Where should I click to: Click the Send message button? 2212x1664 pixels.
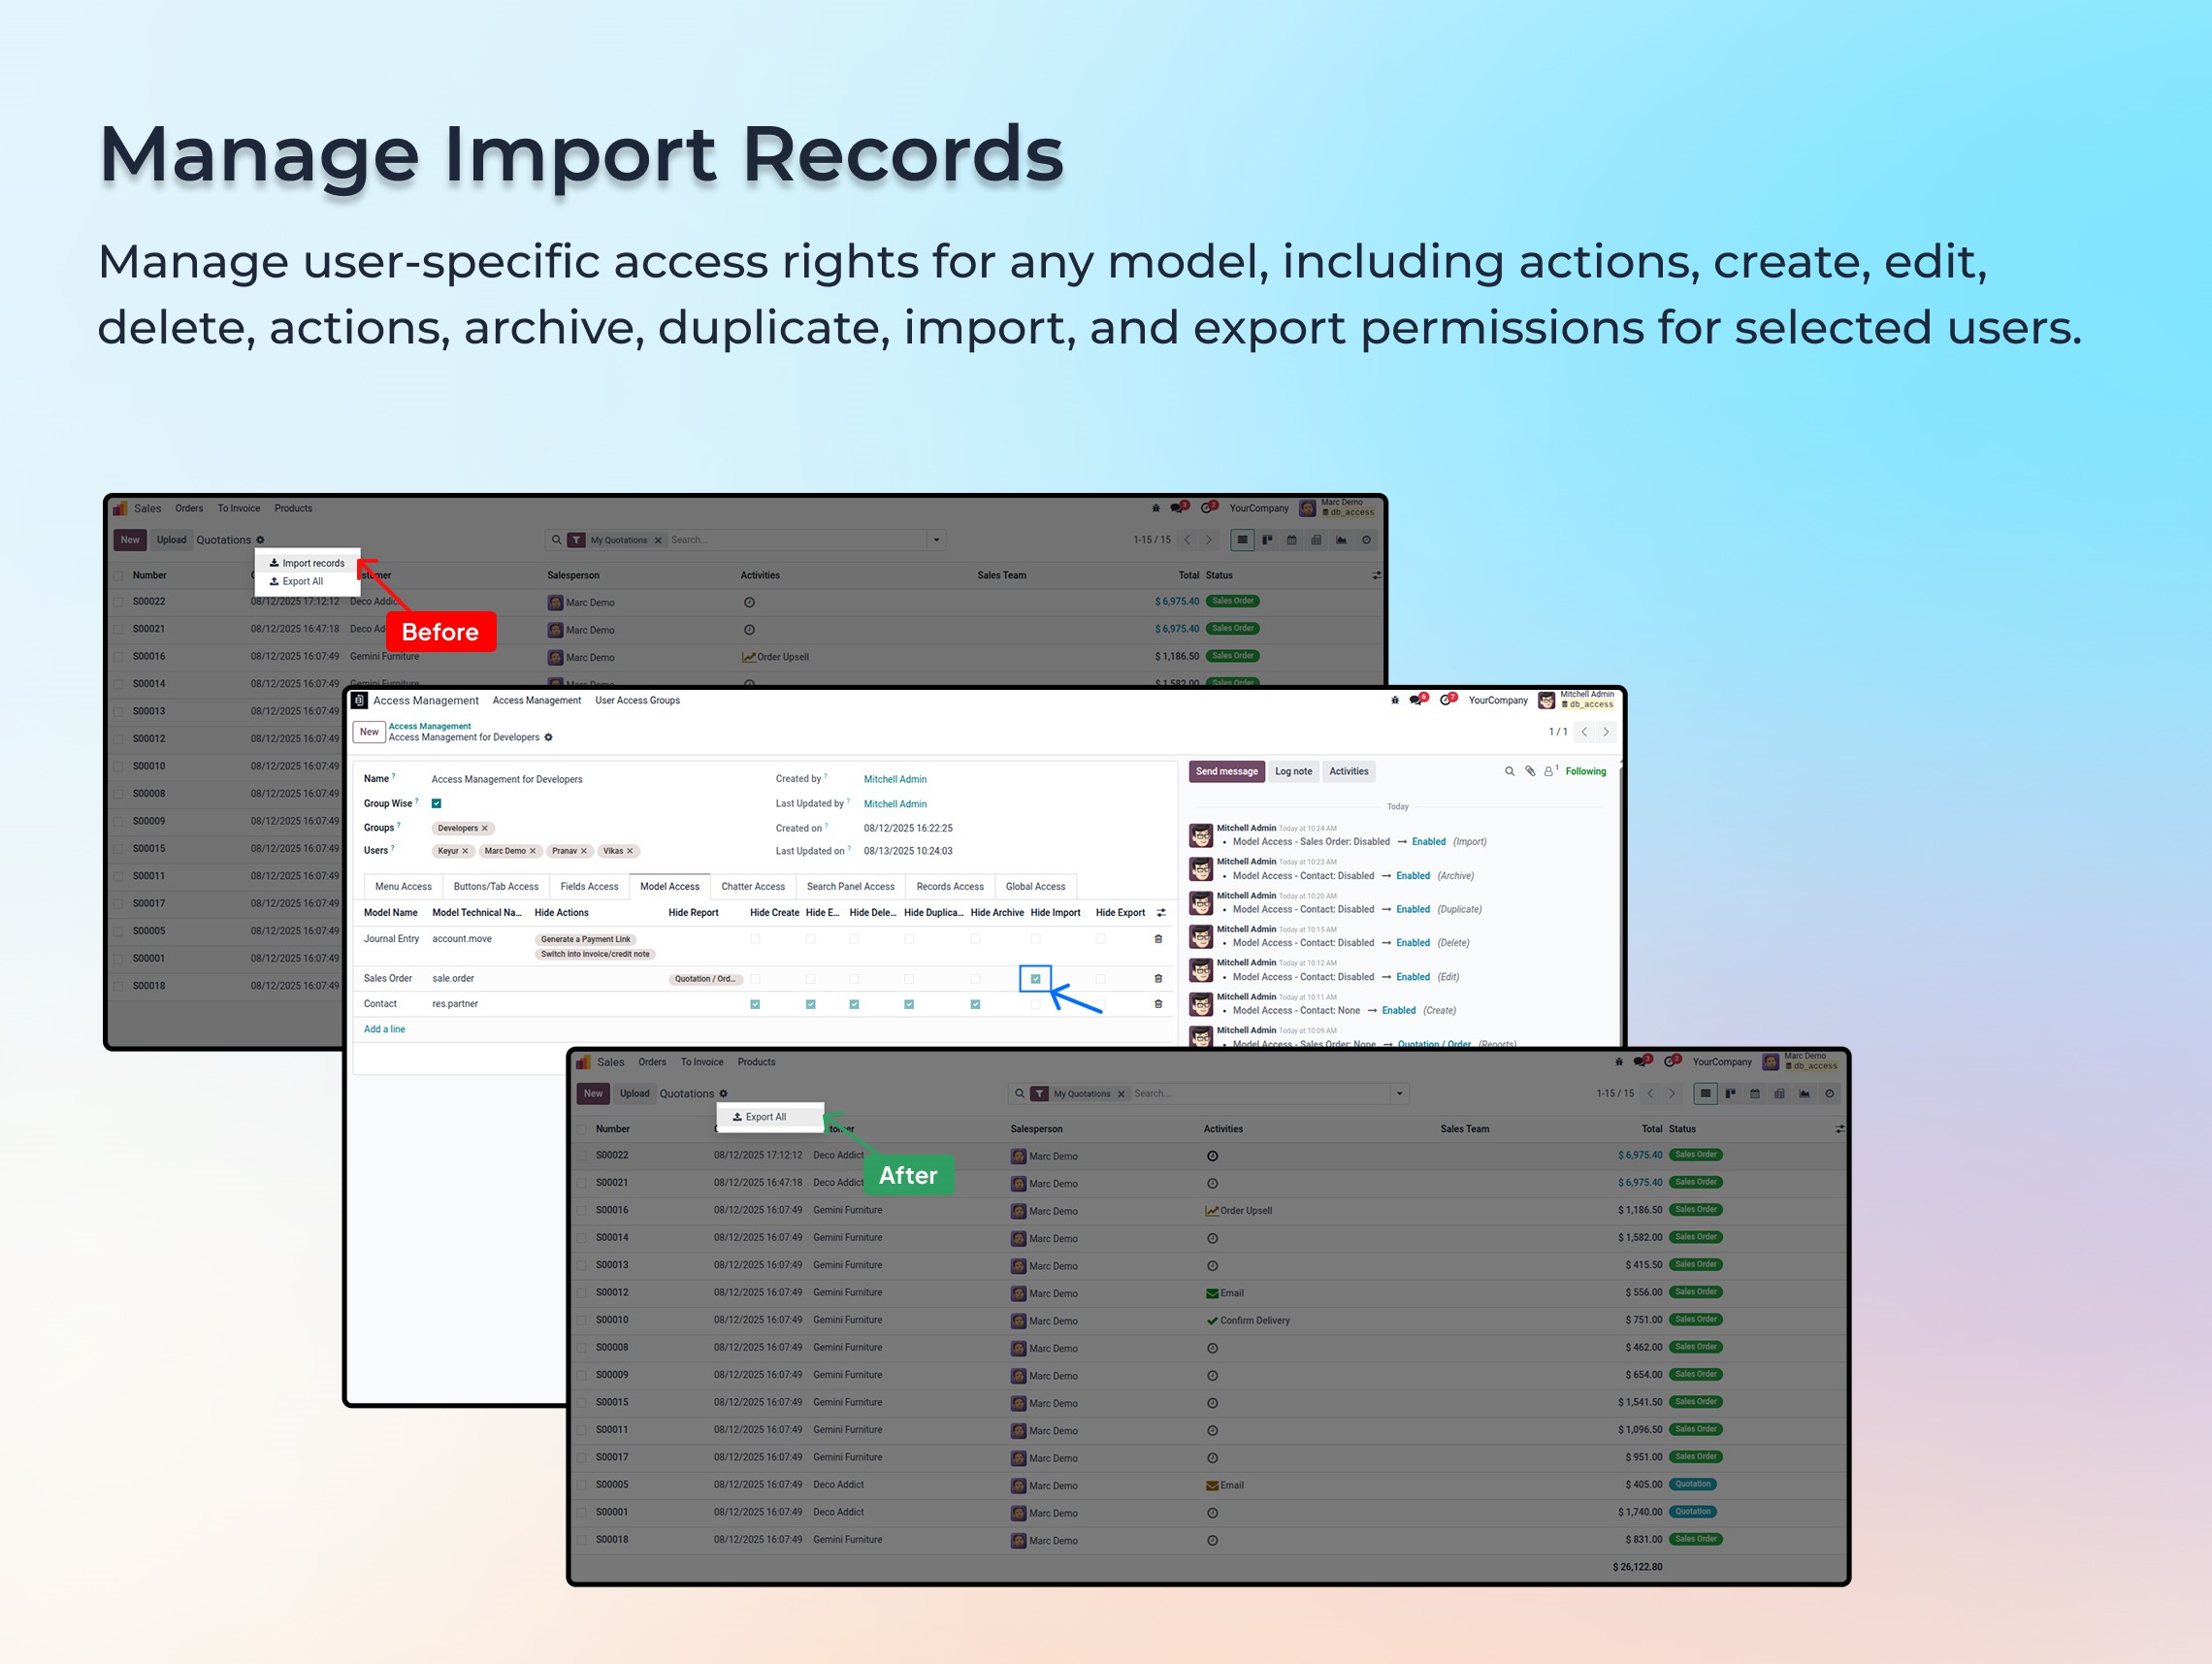[x=1226, y=771]
